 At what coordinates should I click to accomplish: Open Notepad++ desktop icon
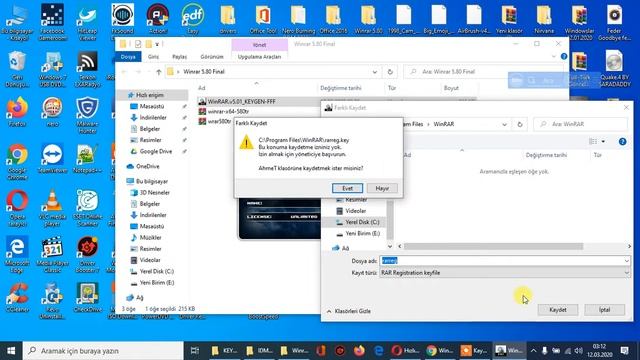[x=87, y=158]
